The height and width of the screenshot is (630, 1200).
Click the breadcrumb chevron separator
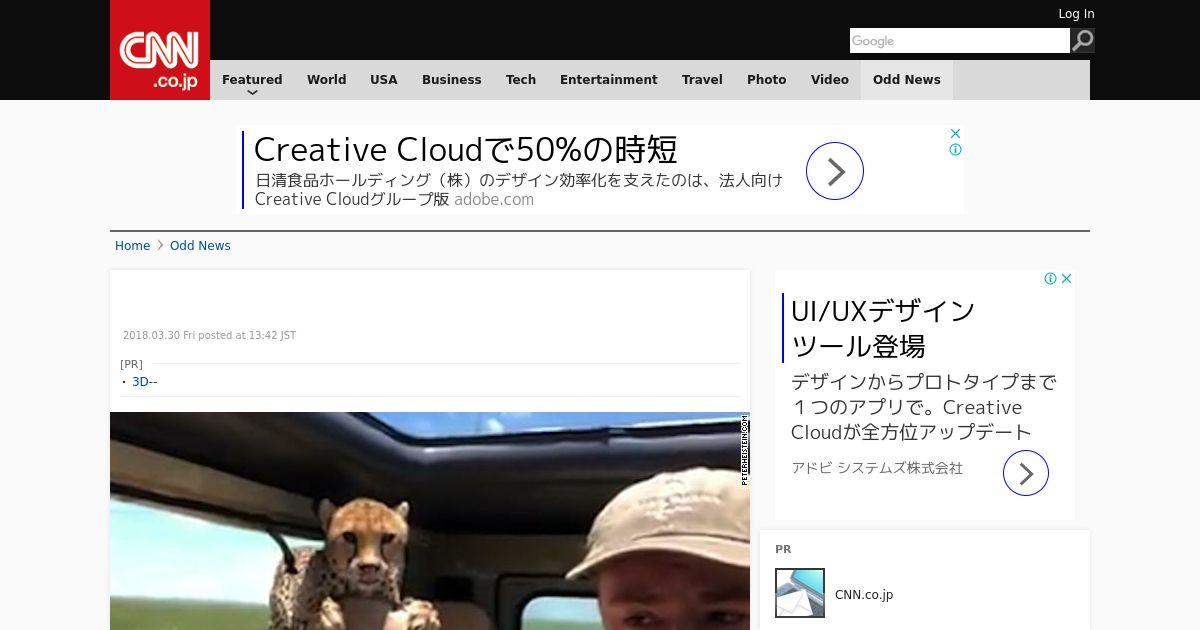(x=160, y=245)
